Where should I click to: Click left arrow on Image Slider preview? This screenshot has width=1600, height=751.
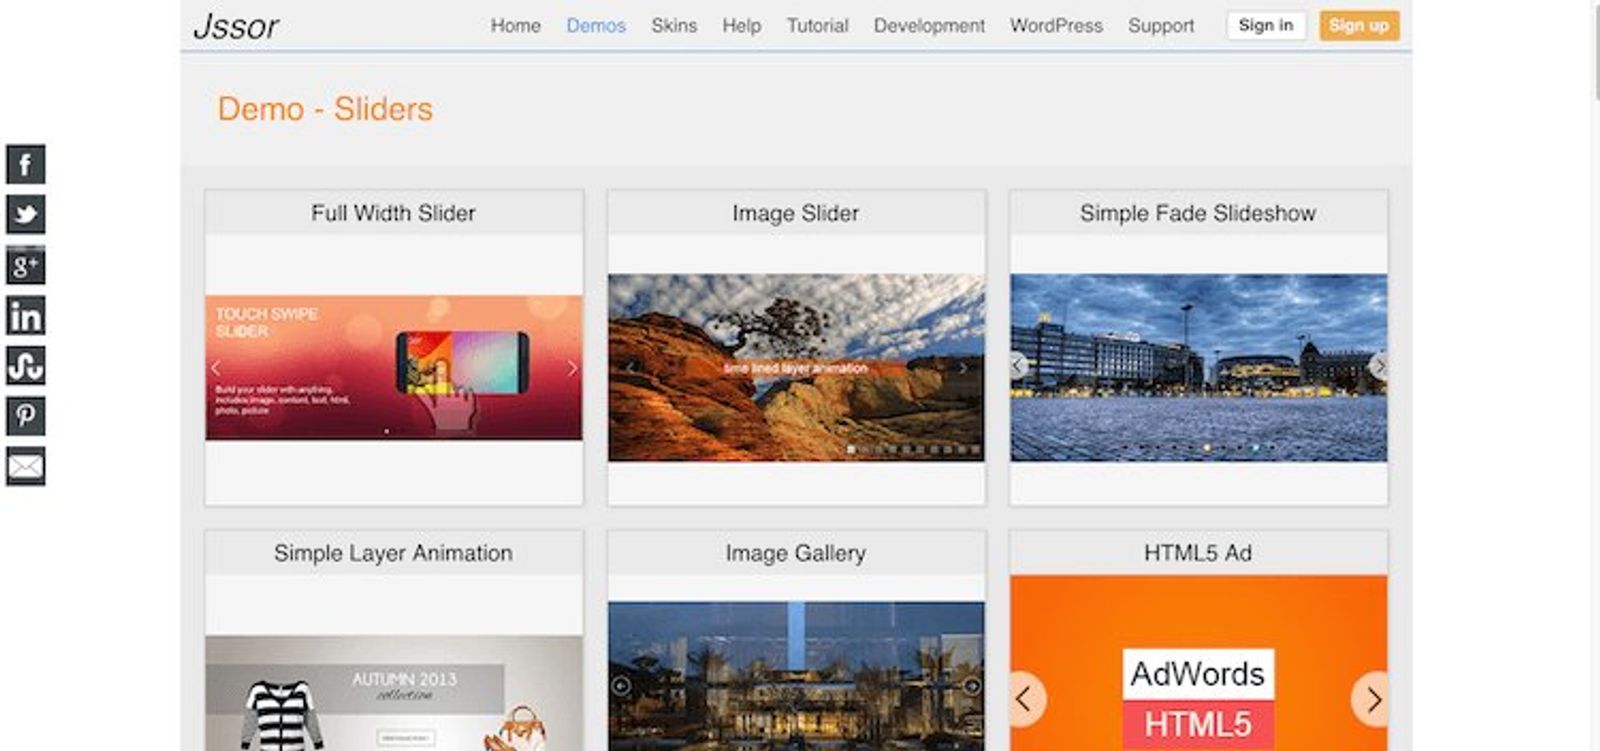[630, 368]
